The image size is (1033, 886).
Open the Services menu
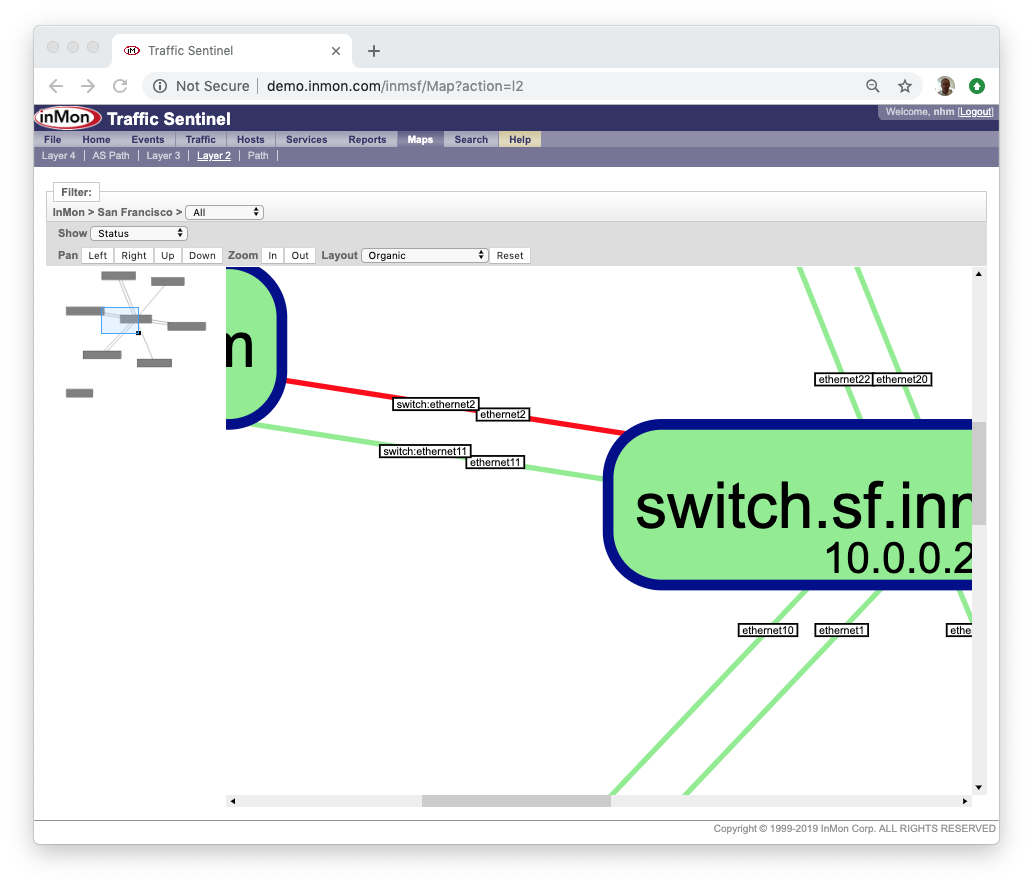click(x=306, y=140)
